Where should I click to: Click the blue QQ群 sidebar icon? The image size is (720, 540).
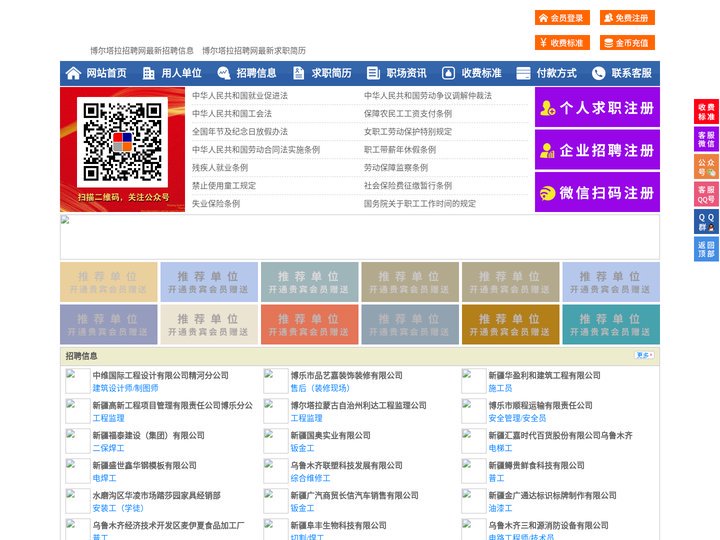(706, 222)
